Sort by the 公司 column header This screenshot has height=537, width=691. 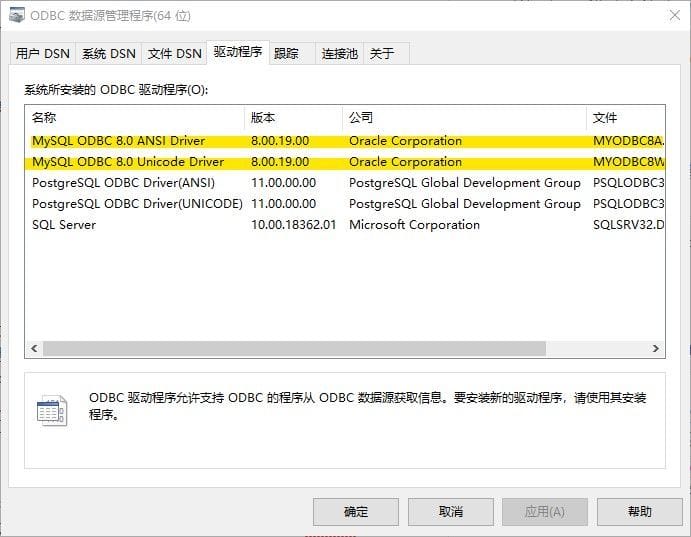tap(464, 118)
